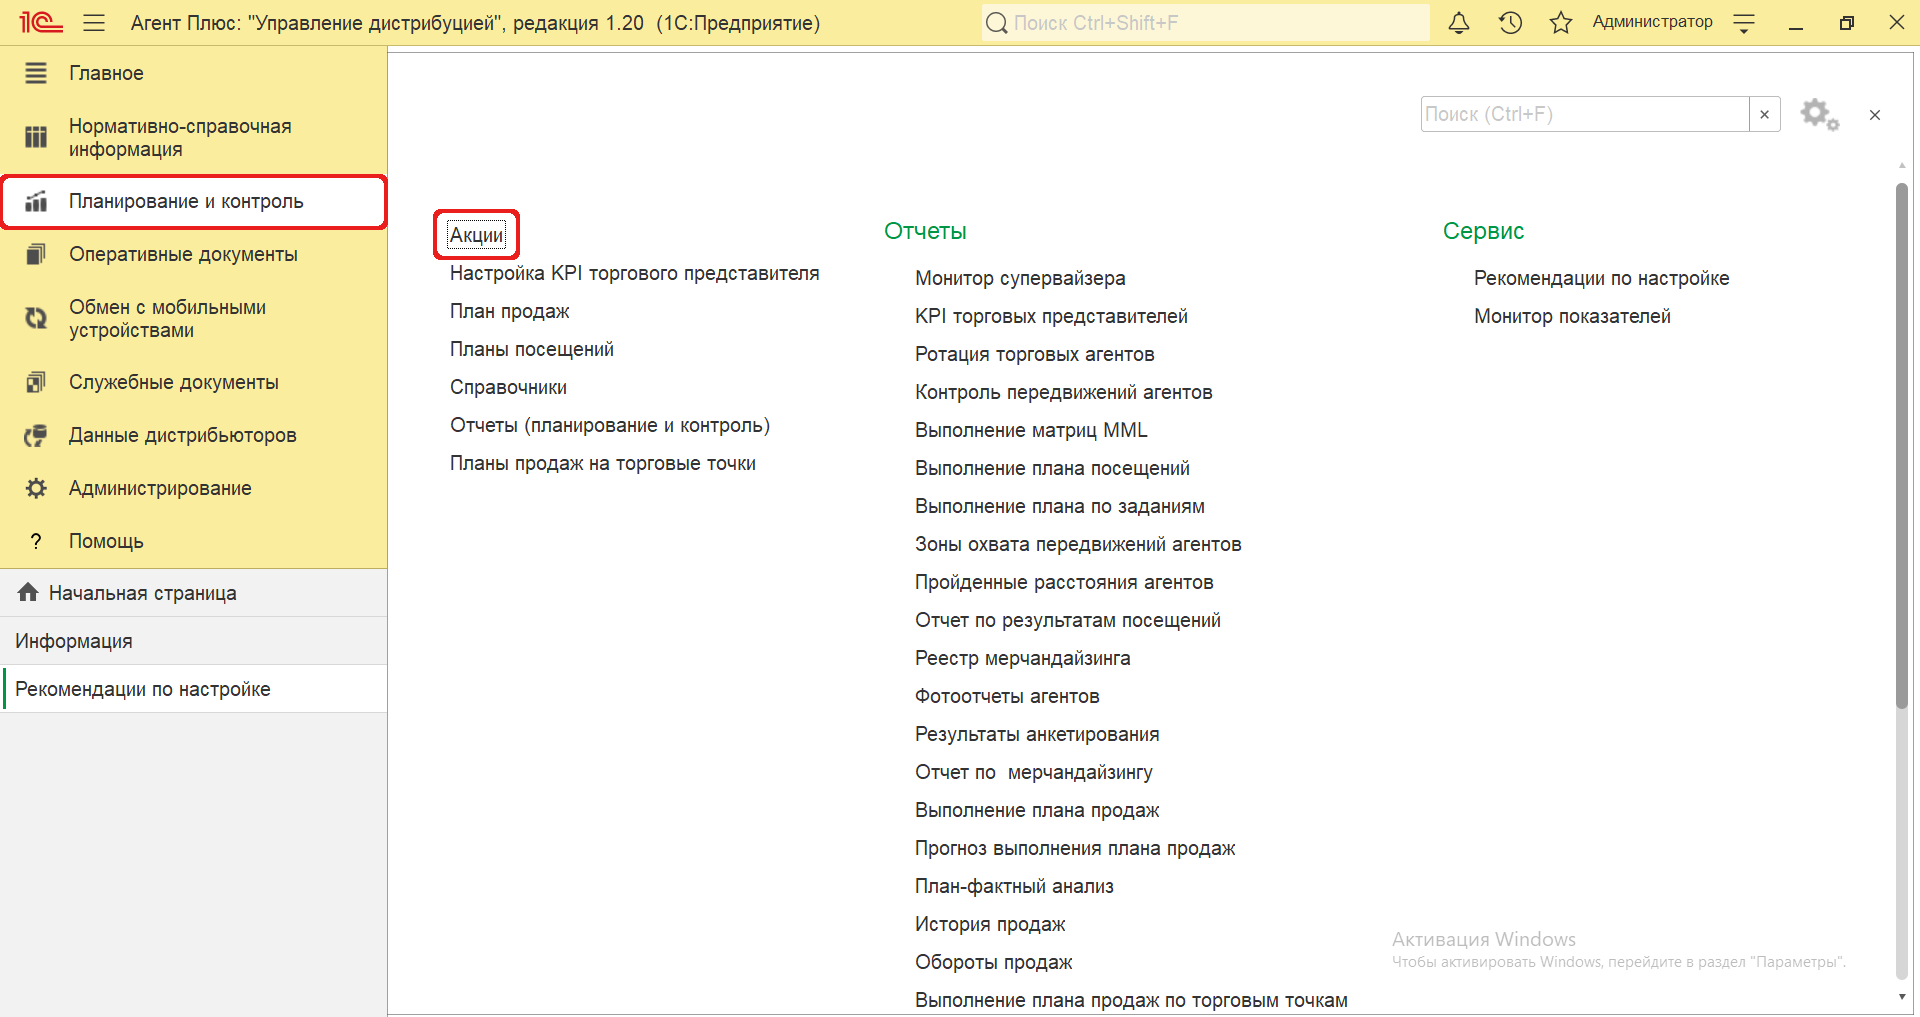Open Выполнение плана продаж по торговым точкам
1920x1017 pixels.
tap(1131, 1000)
